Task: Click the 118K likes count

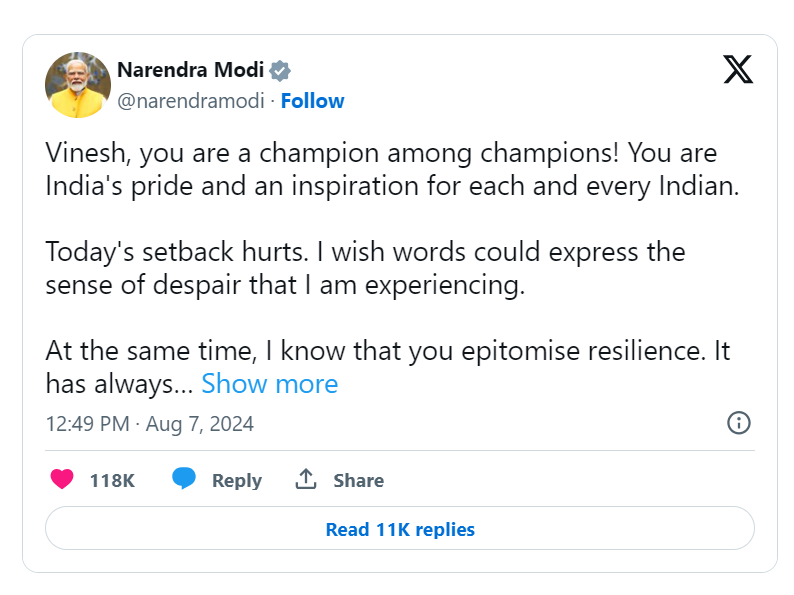Action: (x=112, y=481)
